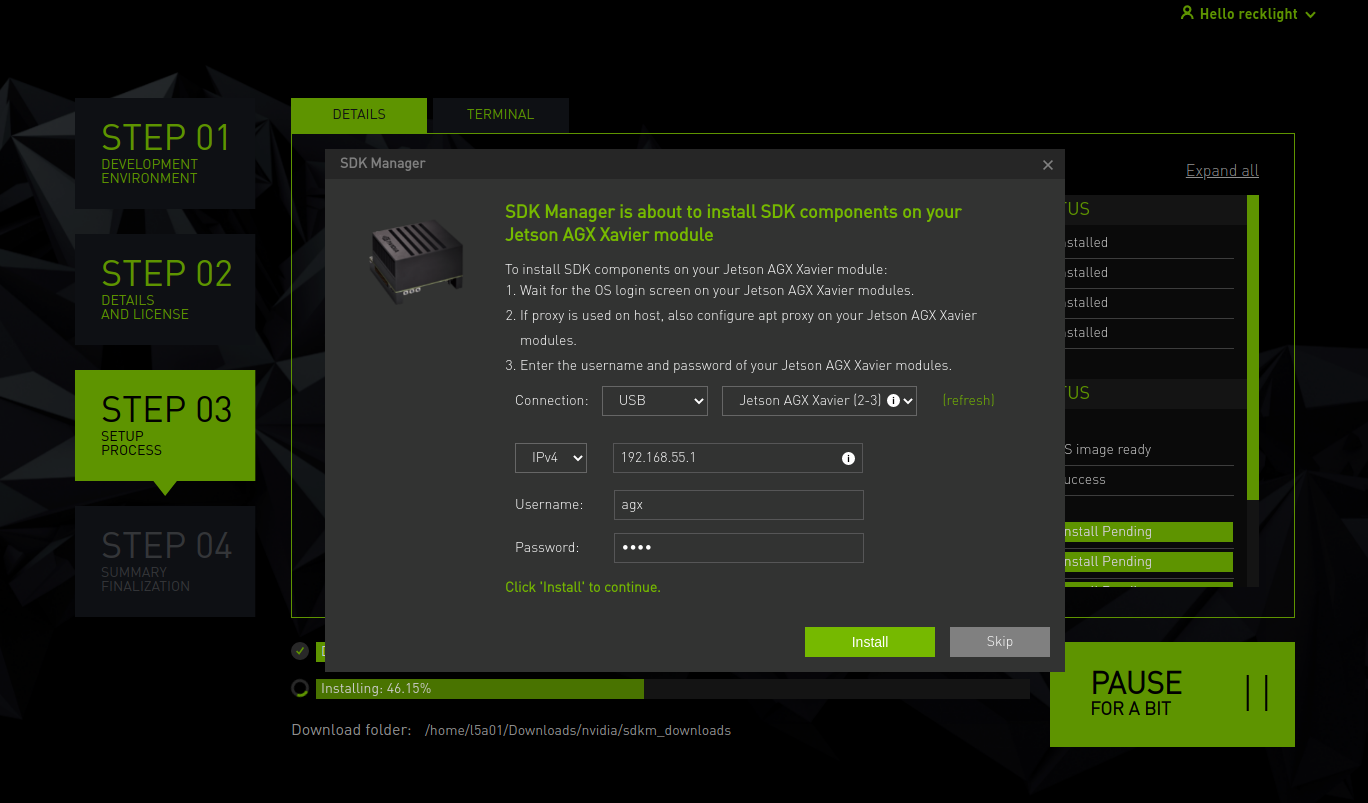
Task: Click the Jetson AGX Xavier module image in the dialog
Action: tap(416, 262)
